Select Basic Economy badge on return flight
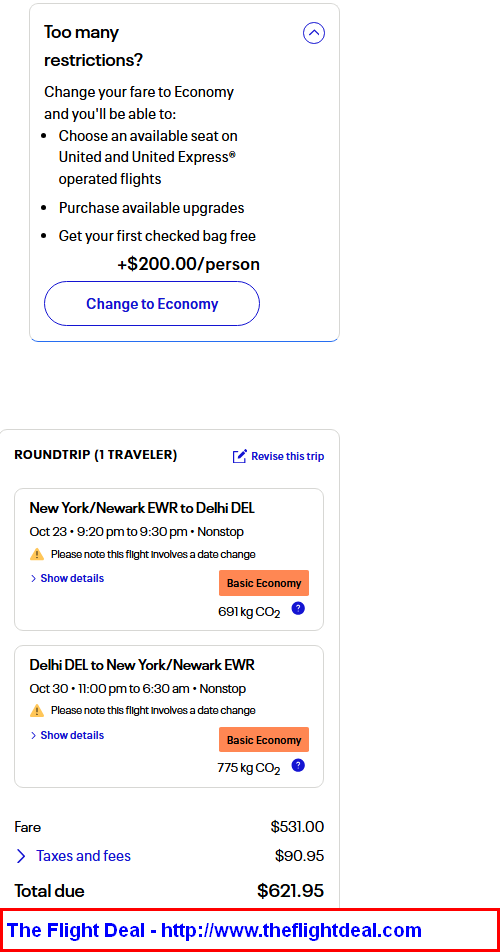The height and width of the screenshot is (952, 500). click(x=264, y=740)
